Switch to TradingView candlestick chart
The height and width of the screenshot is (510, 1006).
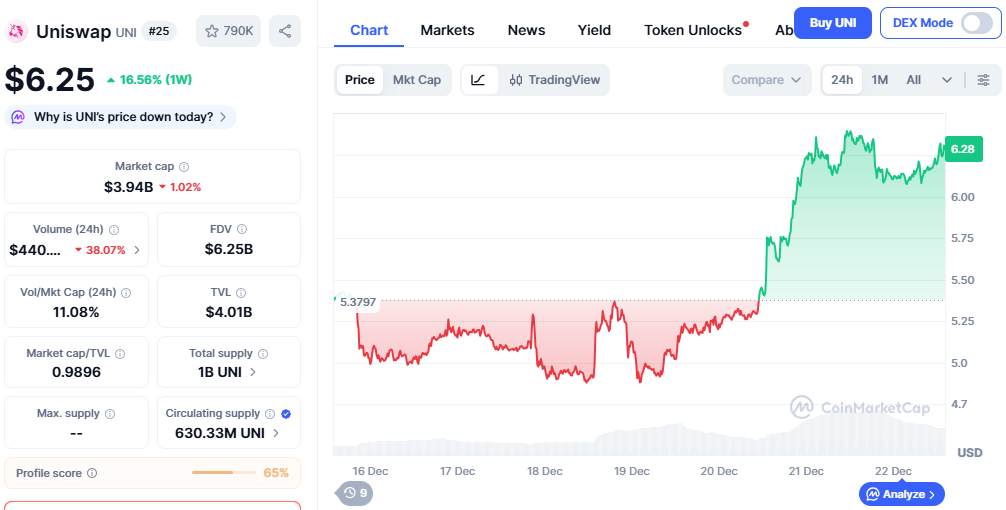coord(554,80)
